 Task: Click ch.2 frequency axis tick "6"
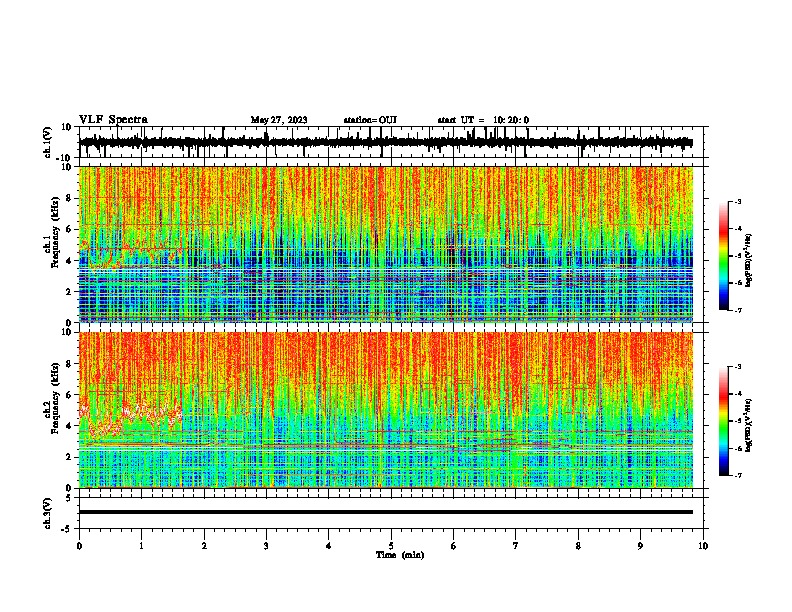tap(70, 395)
